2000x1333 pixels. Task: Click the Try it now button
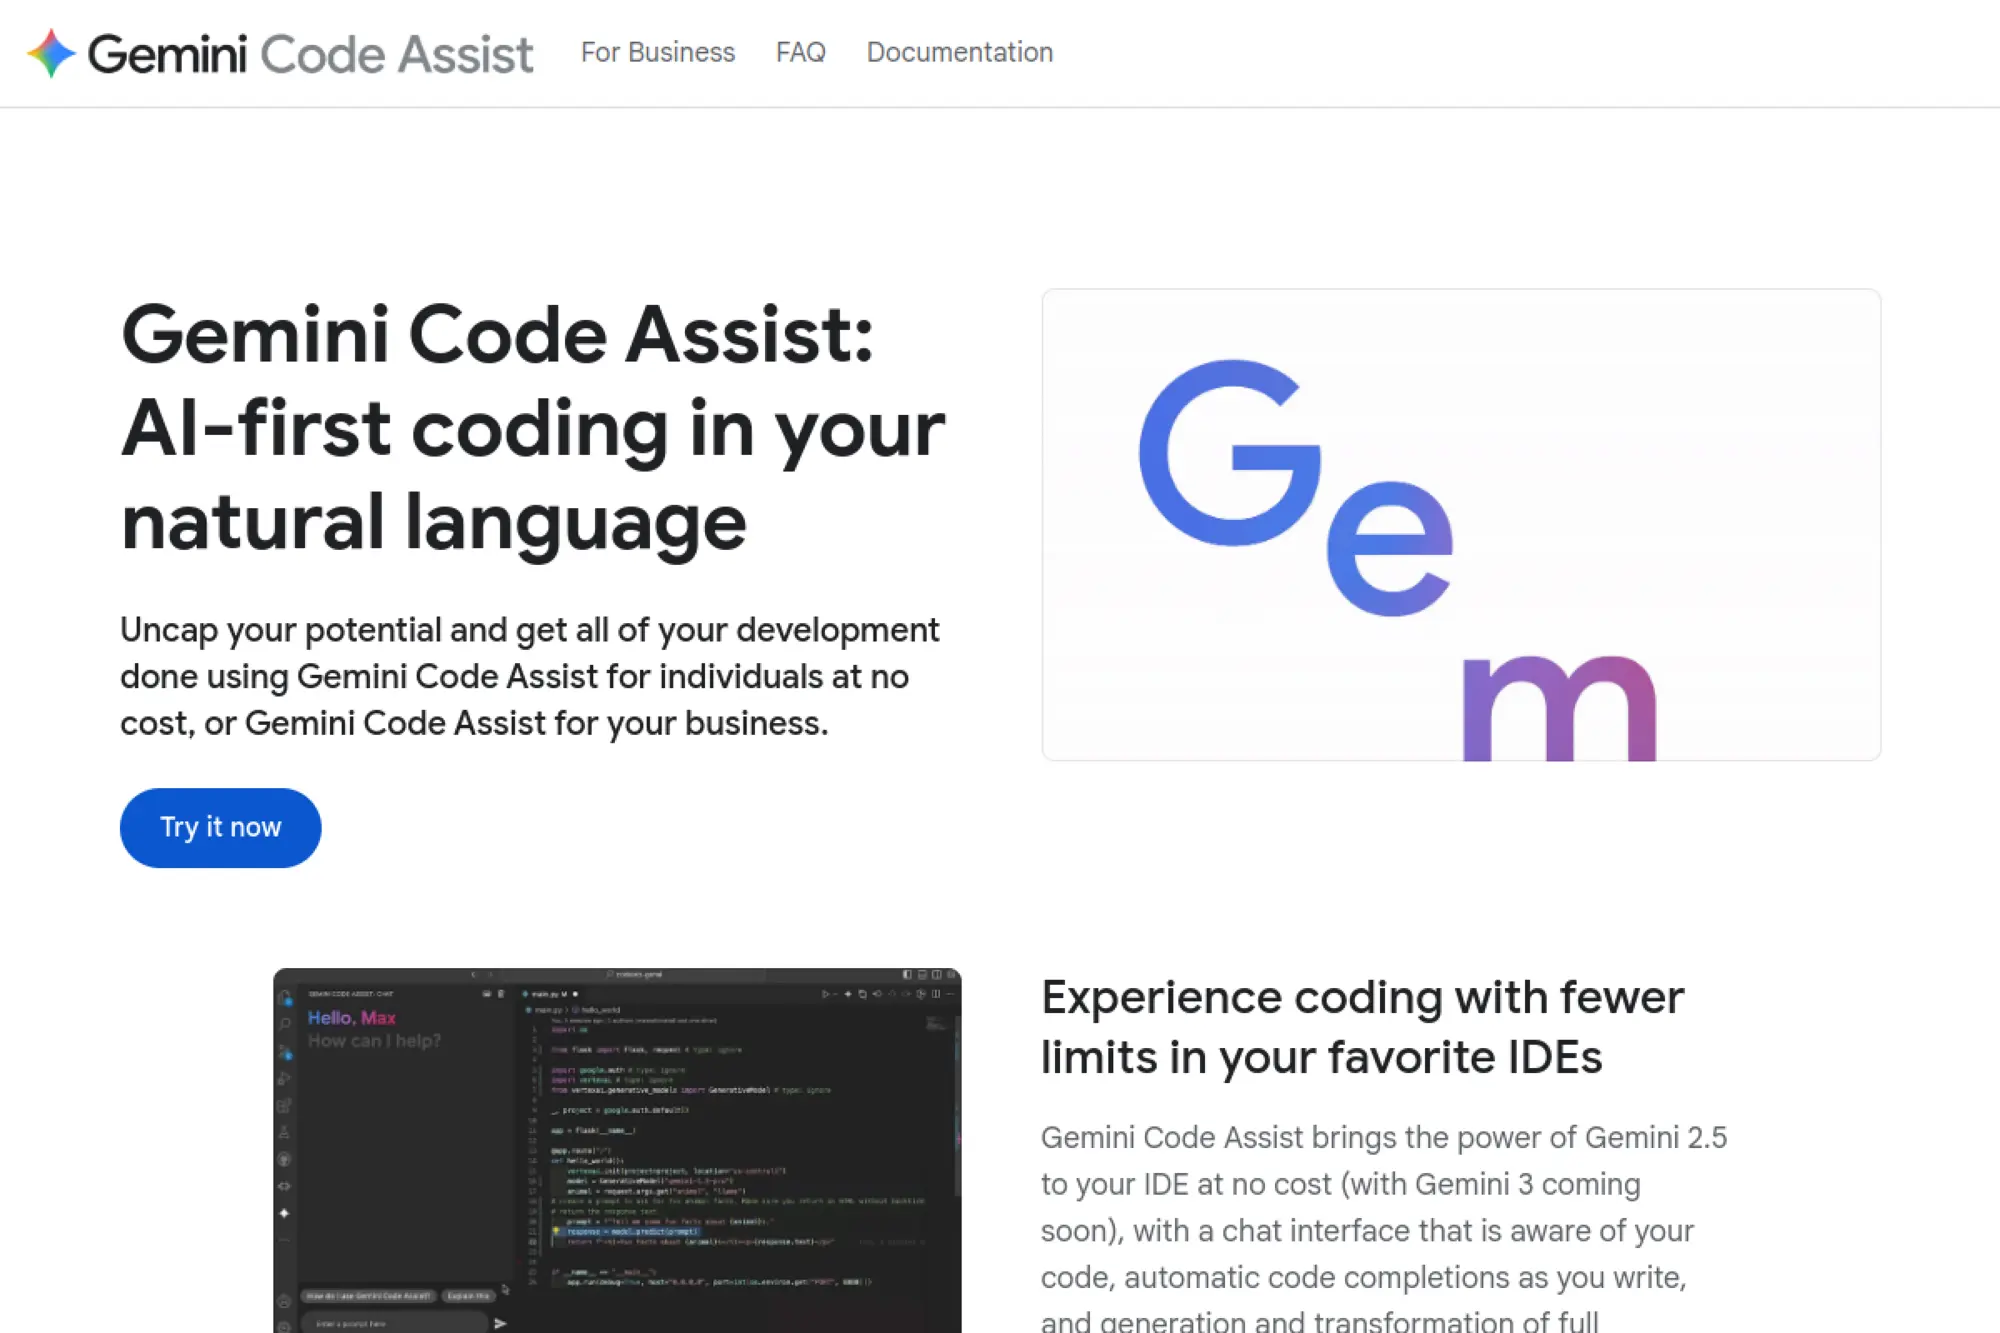pos(220,827)
